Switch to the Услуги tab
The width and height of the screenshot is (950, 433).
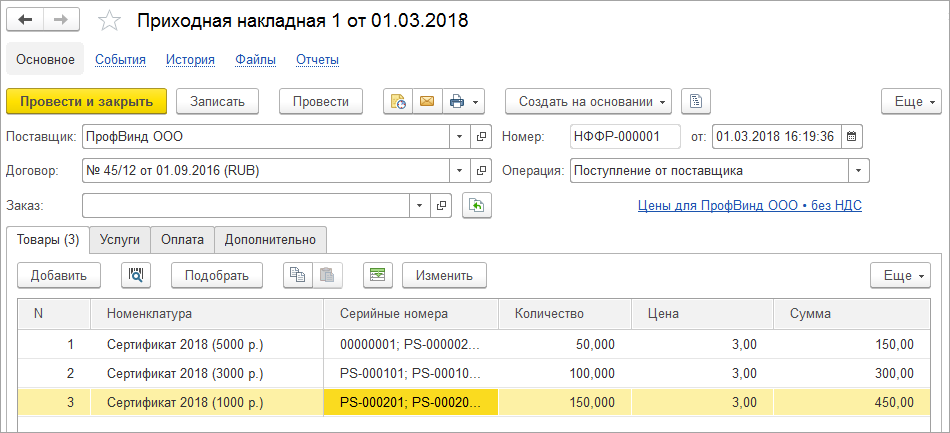pyautogui.click(x=120, y=240)
